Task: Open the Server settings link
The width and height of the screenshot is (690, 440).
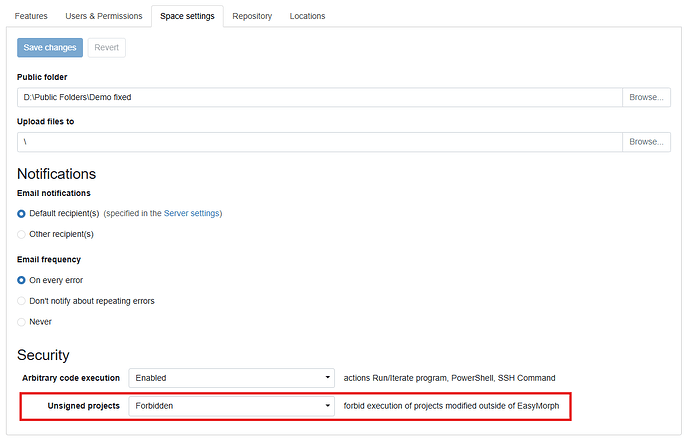Action: click(192, 213)
